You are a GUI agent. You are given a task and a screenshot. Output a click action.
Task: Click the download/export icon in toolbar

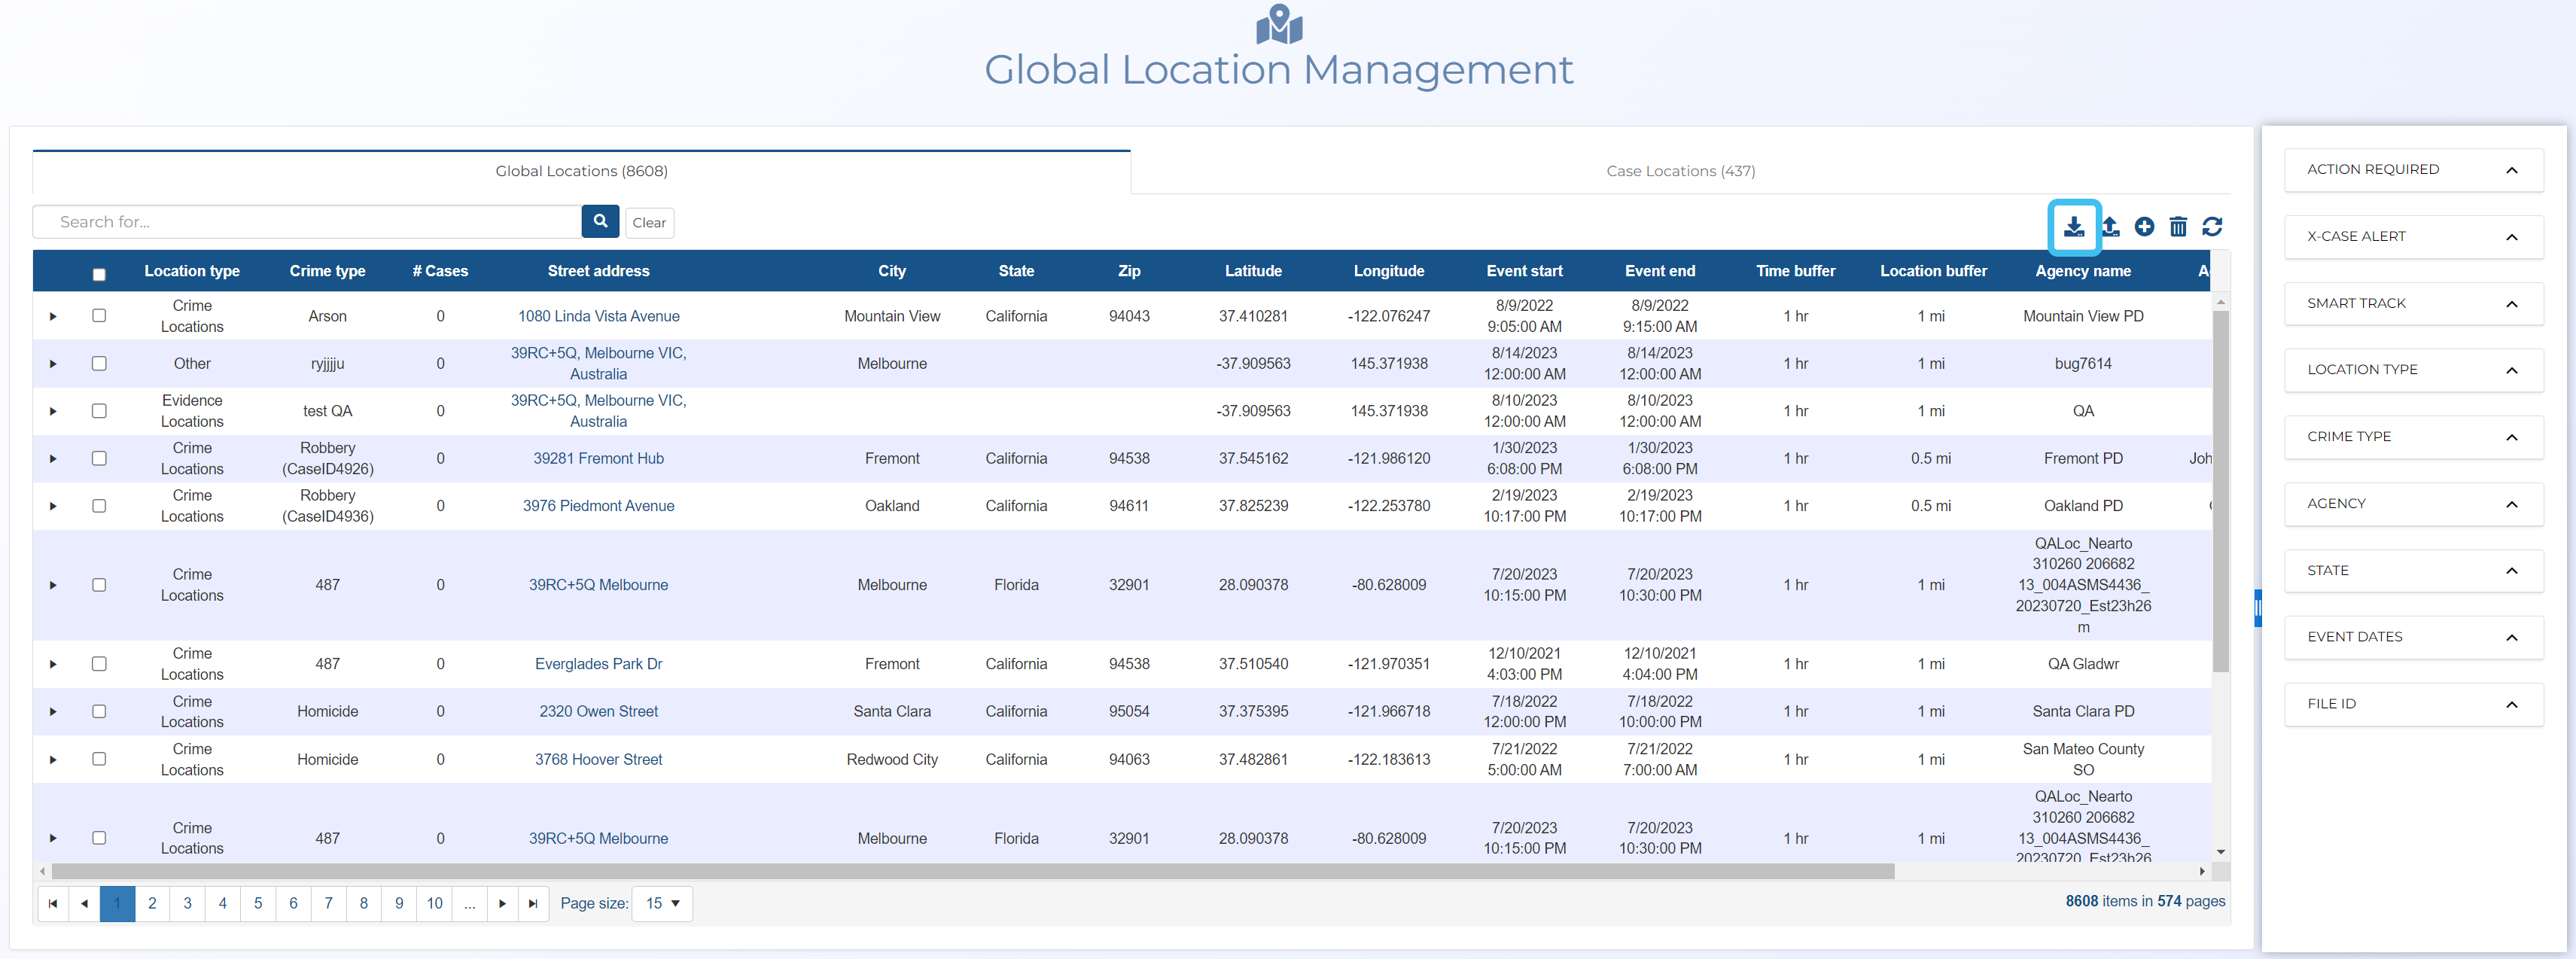click(x=2073, y=227)
